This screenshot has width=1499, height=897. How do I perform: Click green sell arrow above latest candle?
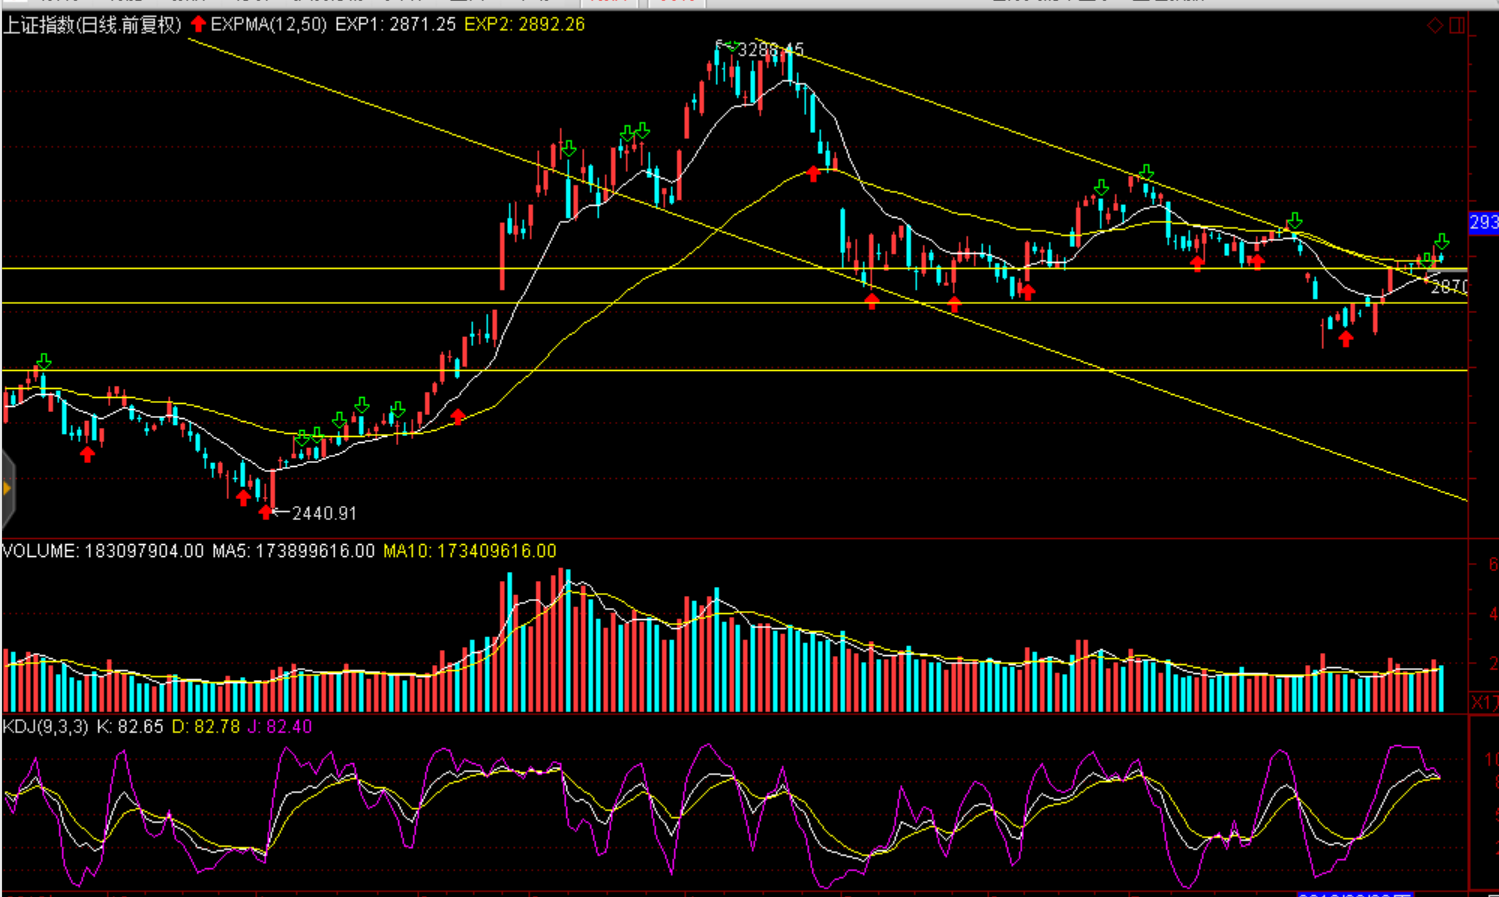pyautogui.click(x=1441, y=242)
